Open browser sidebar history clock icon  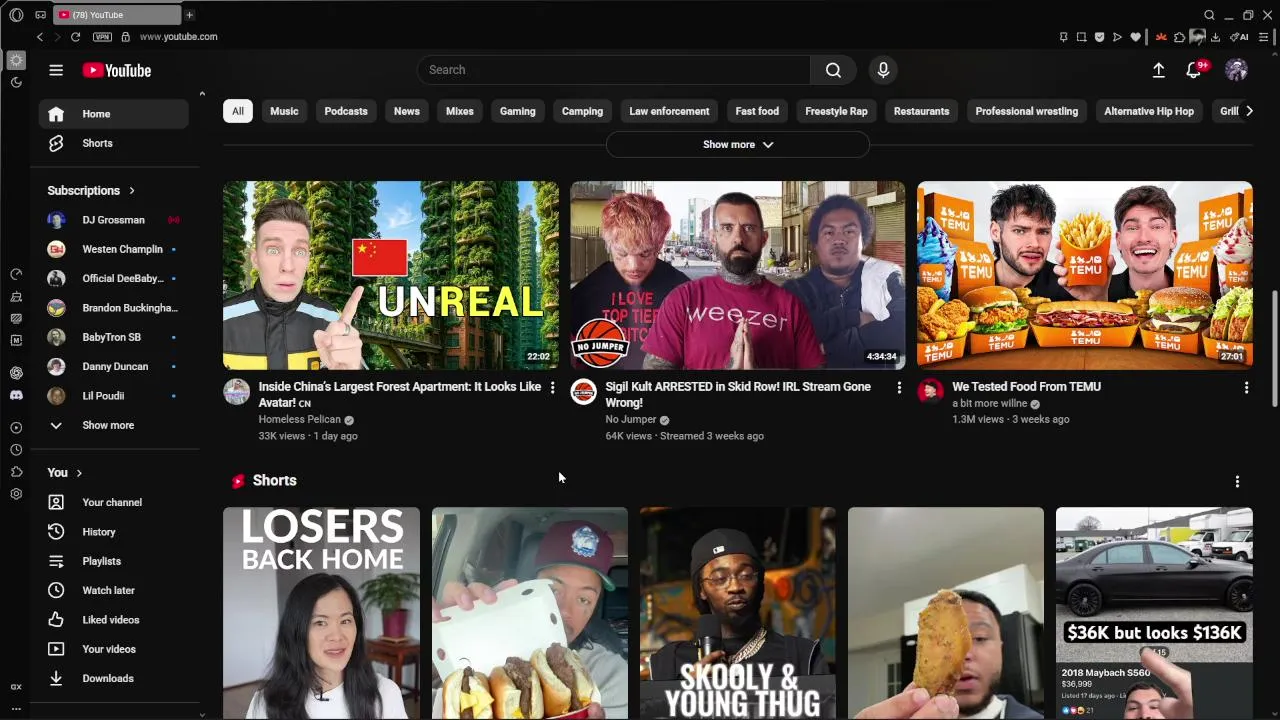16,450
